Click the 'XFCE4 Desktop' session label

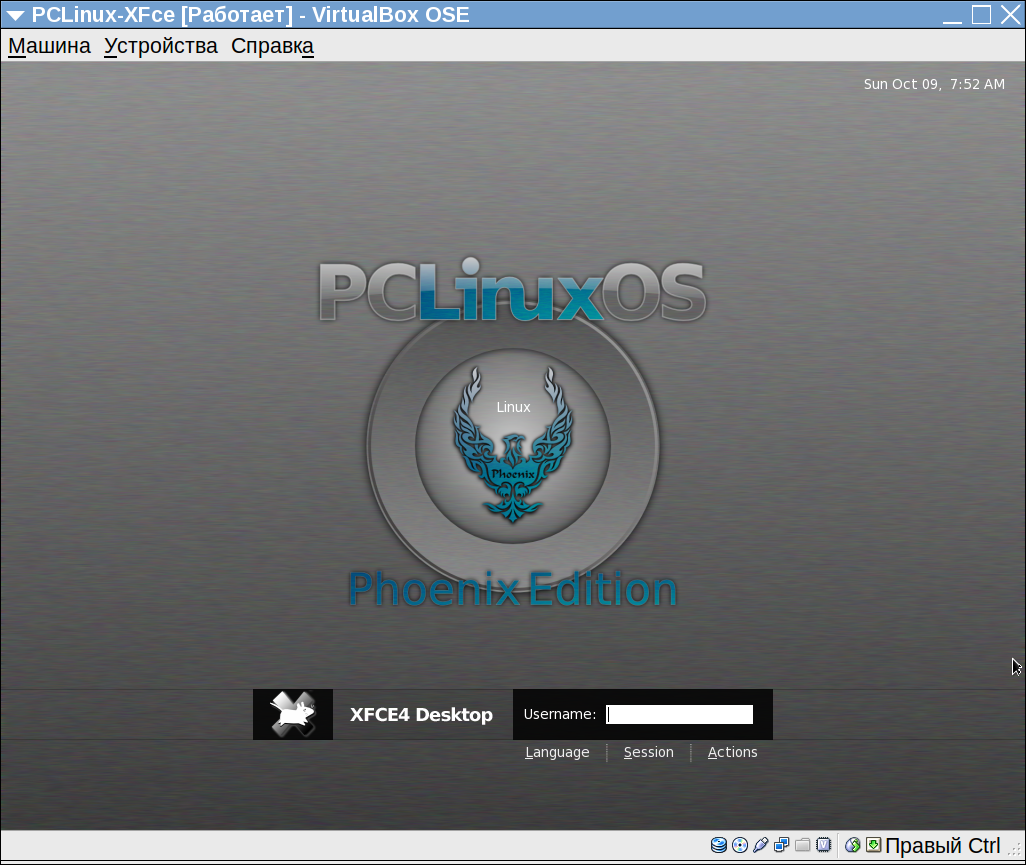pyautogui.click(x=421, y=715)
